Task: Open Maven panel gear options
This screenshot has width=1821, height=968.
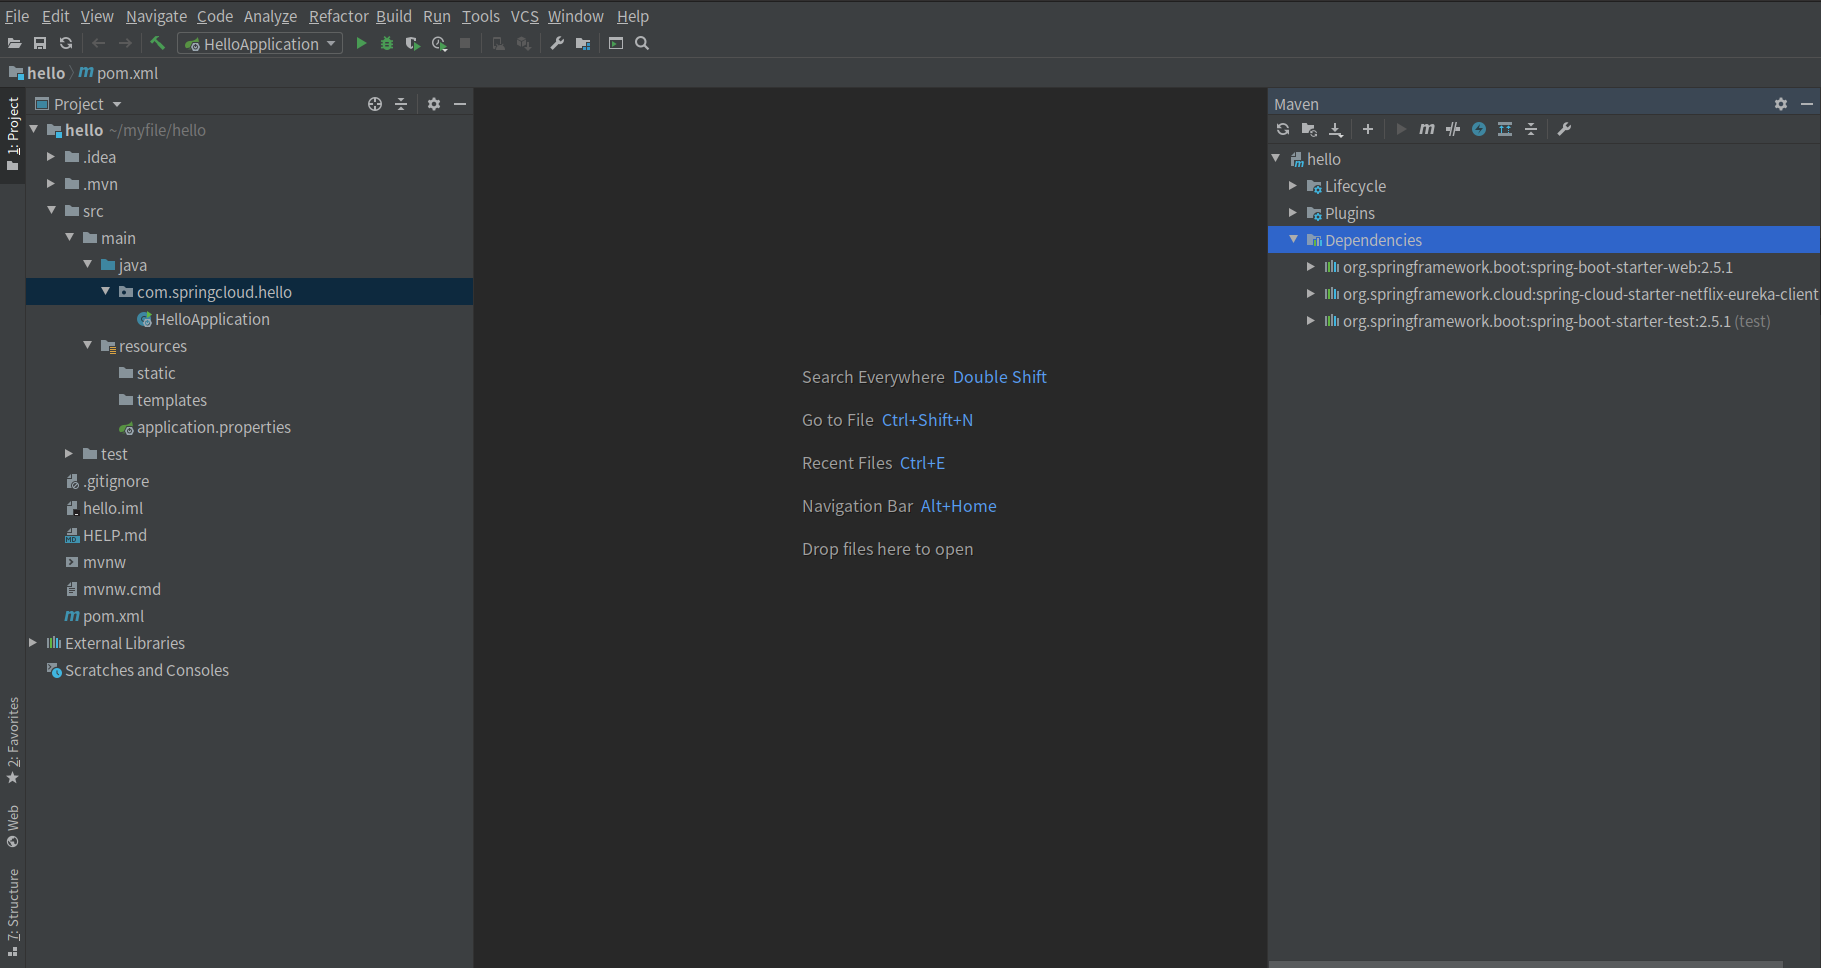Action: click(x=1781, y=104)
